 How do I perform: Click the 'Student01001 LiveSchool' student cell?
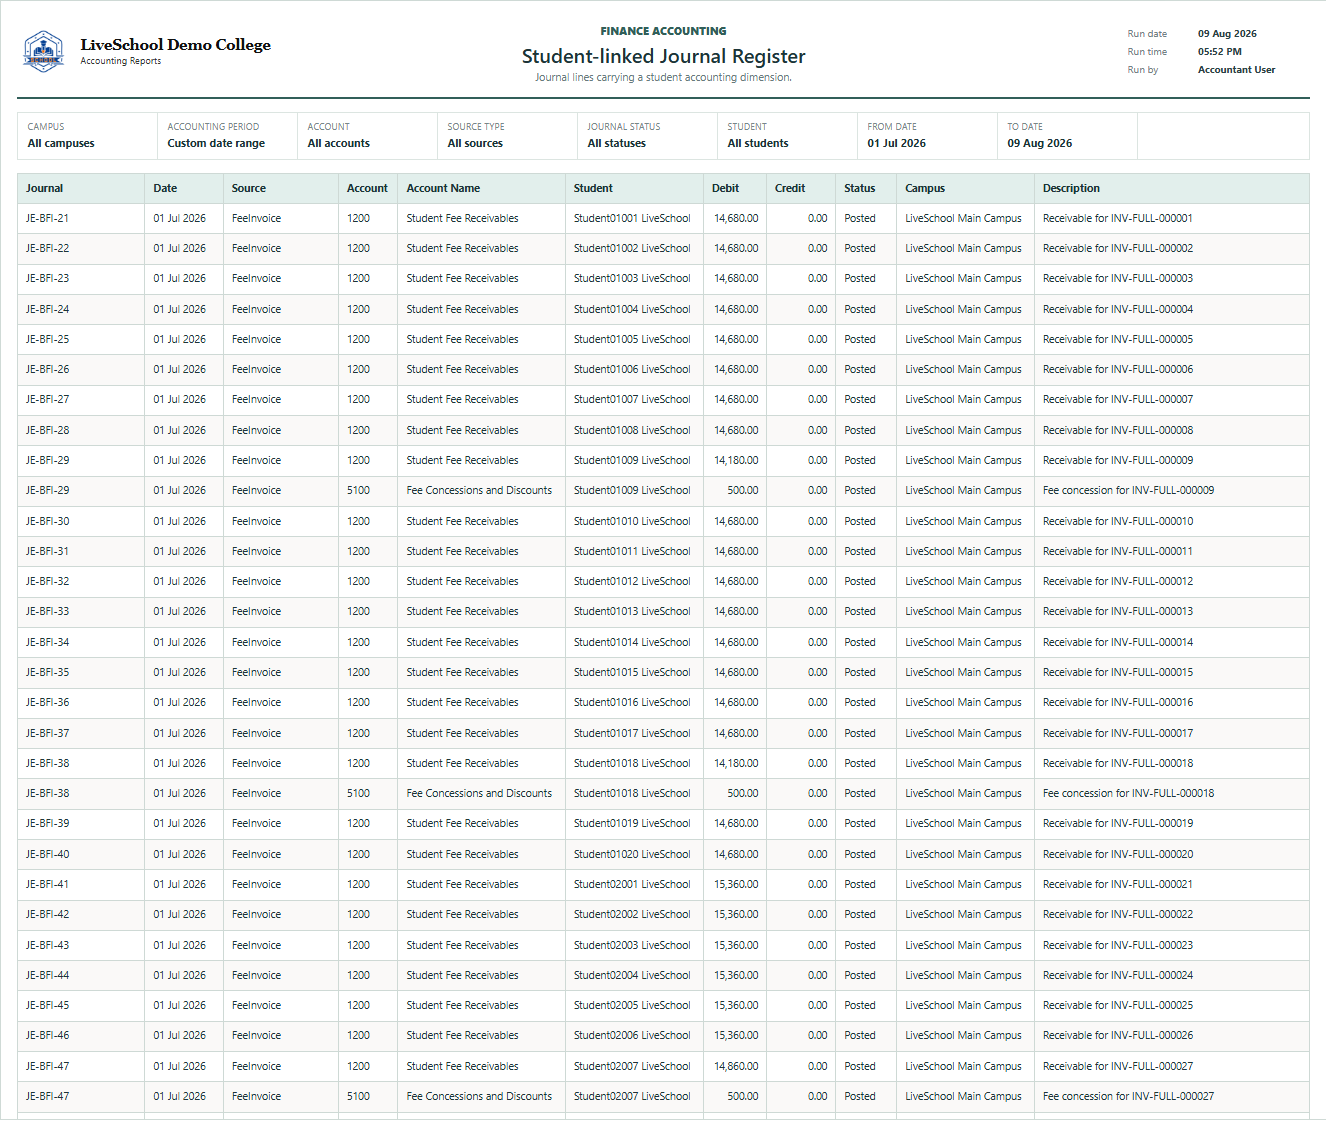[632, 218]
